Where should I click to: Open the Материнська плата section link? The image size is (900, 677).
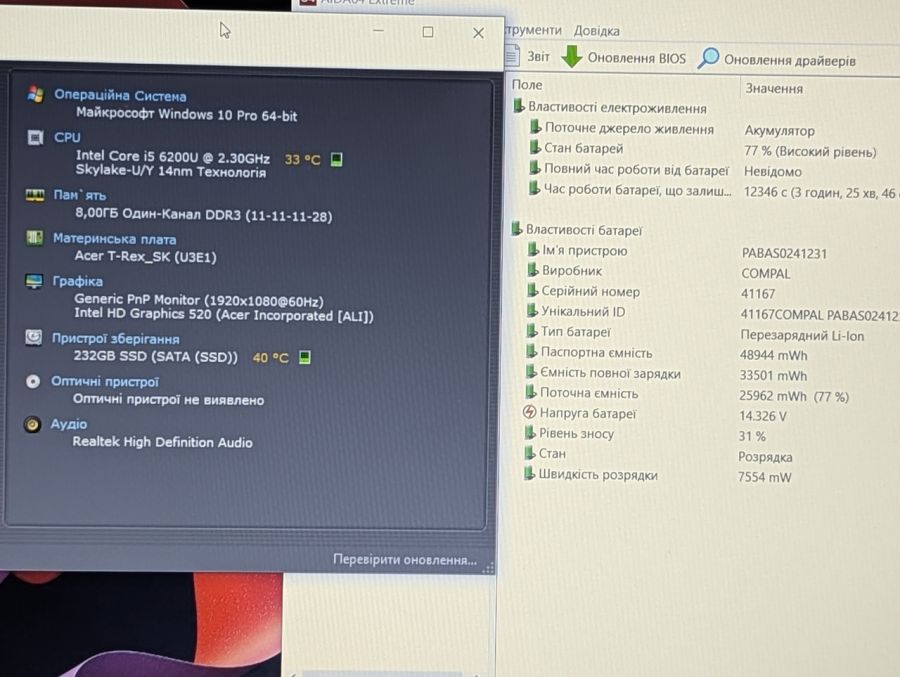point(115,239)
